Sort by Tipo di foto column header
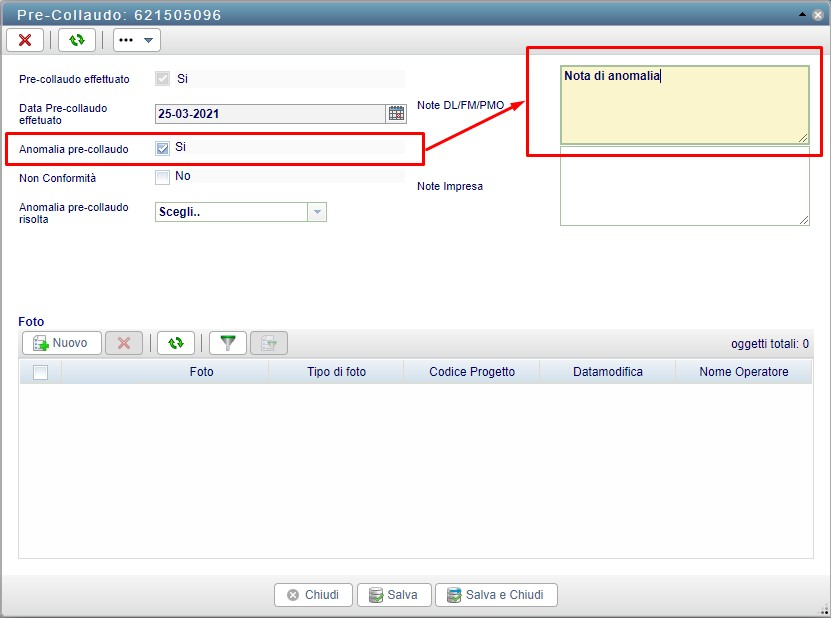Screen dimensions: 831x618 (336, 372)
